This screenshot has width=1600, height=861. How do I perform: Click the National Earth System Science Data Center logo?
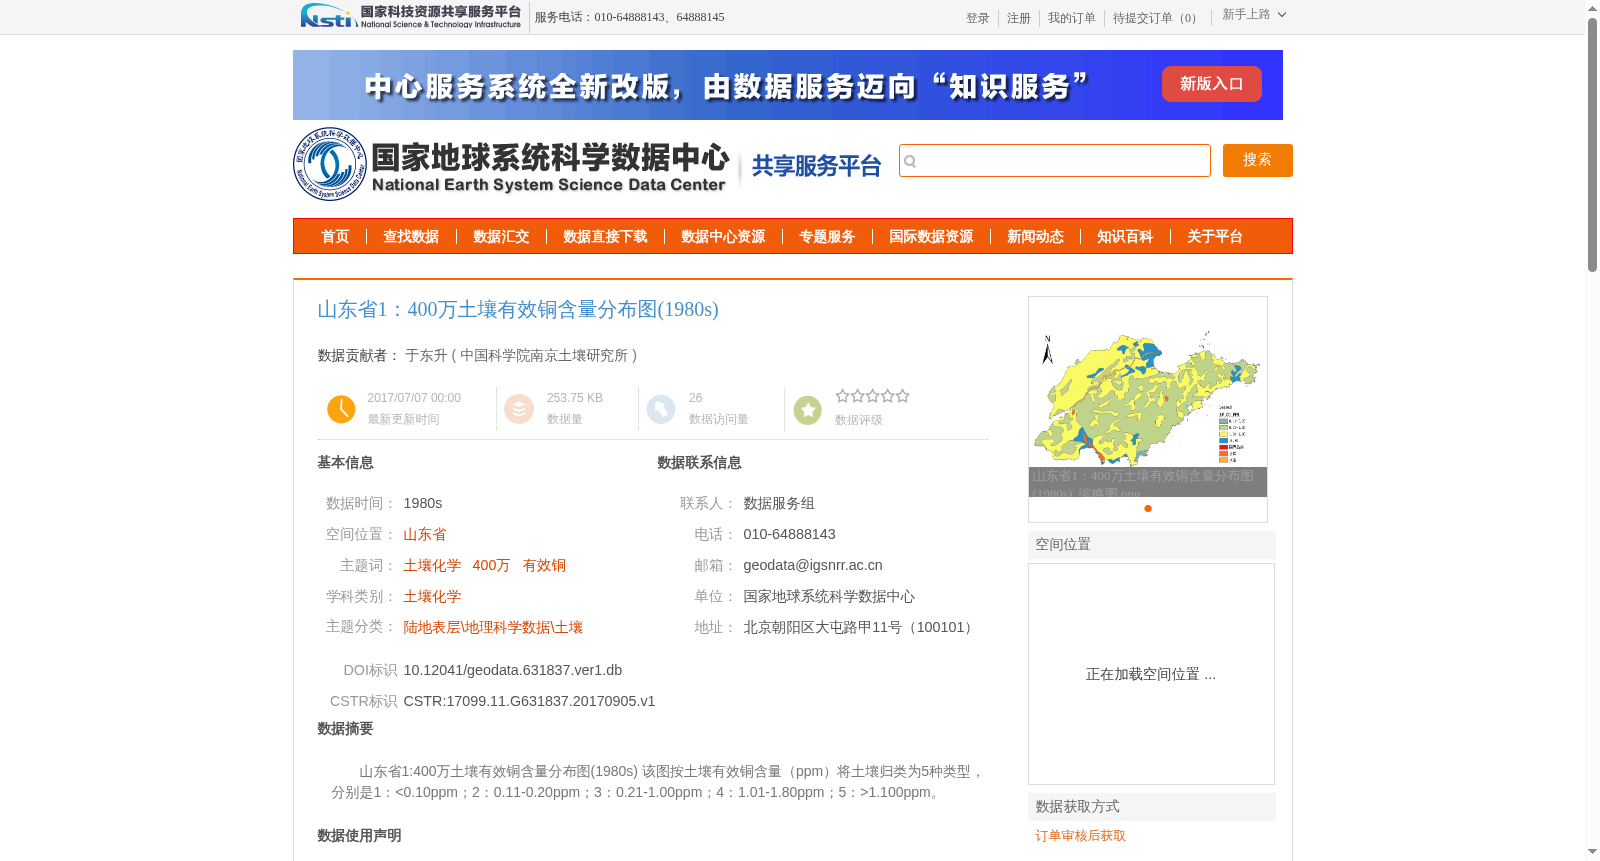[512, 164]
